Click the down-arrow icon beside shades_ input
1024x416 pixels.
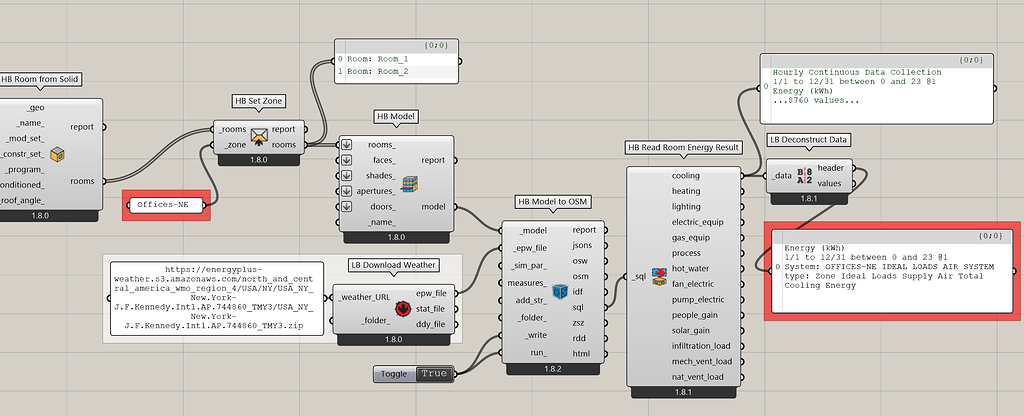tap(346, 176)
